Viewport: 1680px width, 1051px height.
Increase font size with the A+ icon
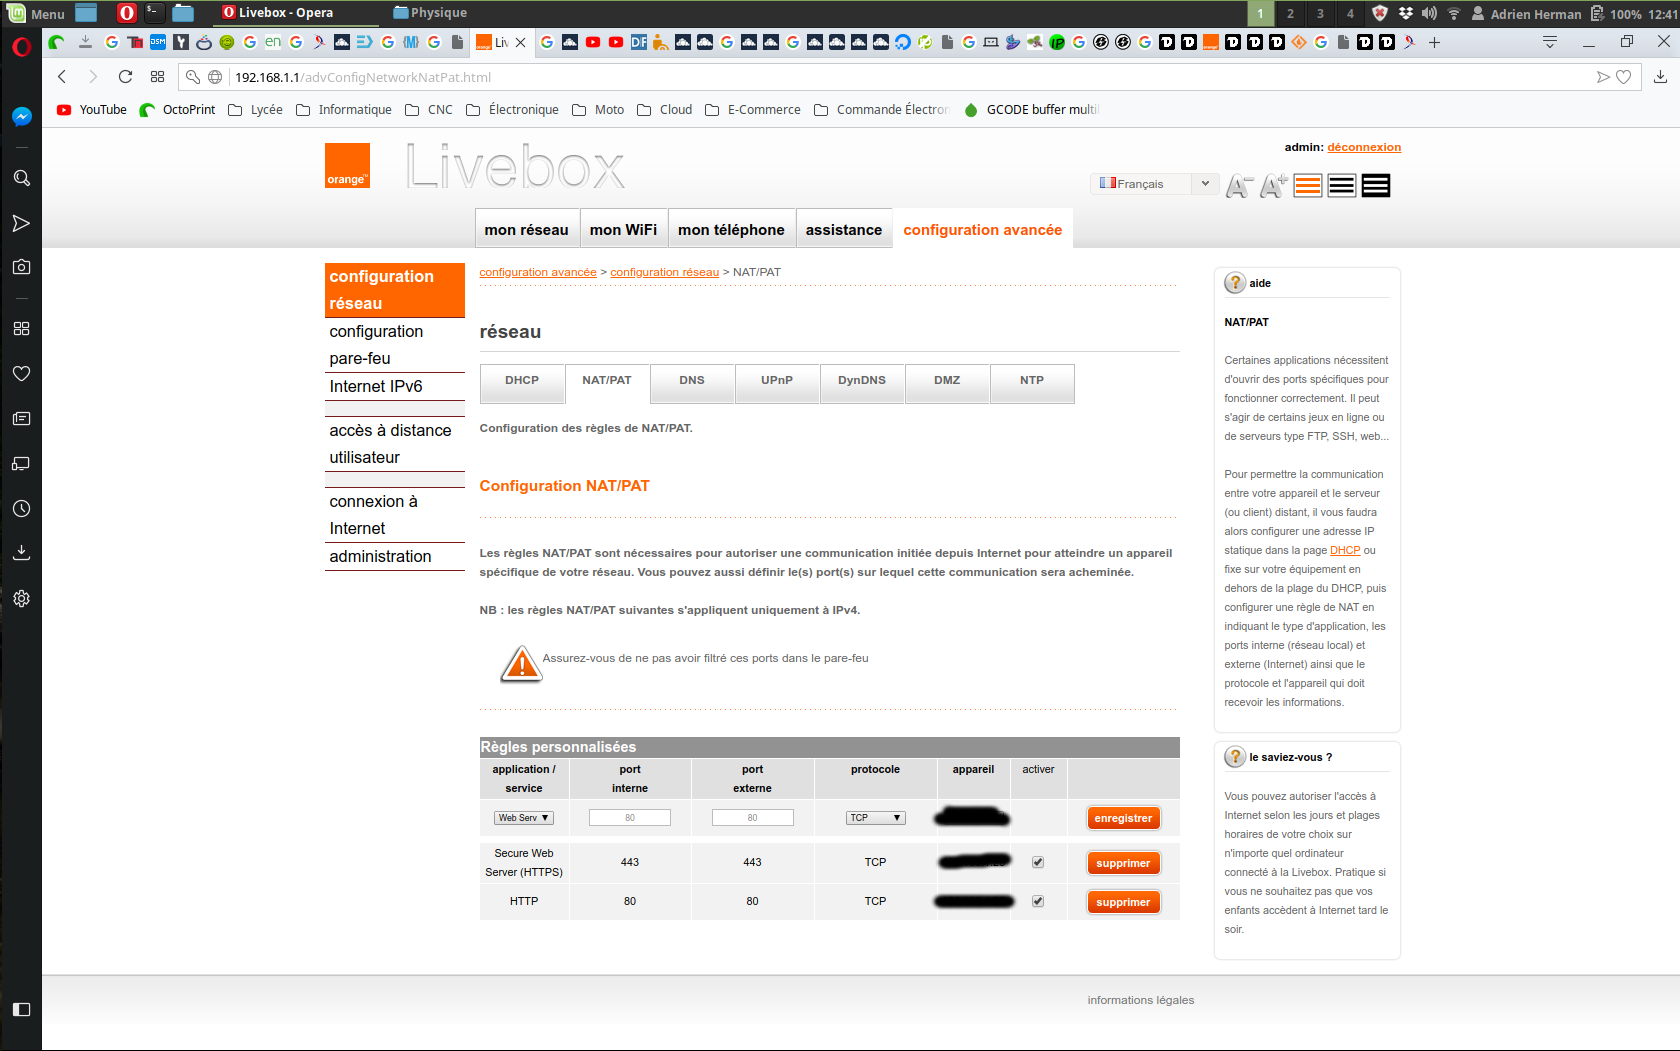[1273, 186]
